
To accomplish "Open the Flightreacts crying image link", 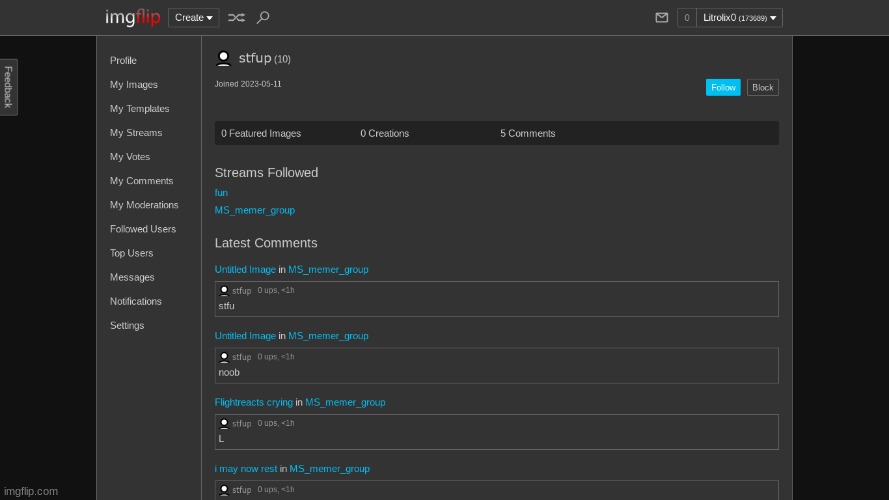I will point(253,402).
